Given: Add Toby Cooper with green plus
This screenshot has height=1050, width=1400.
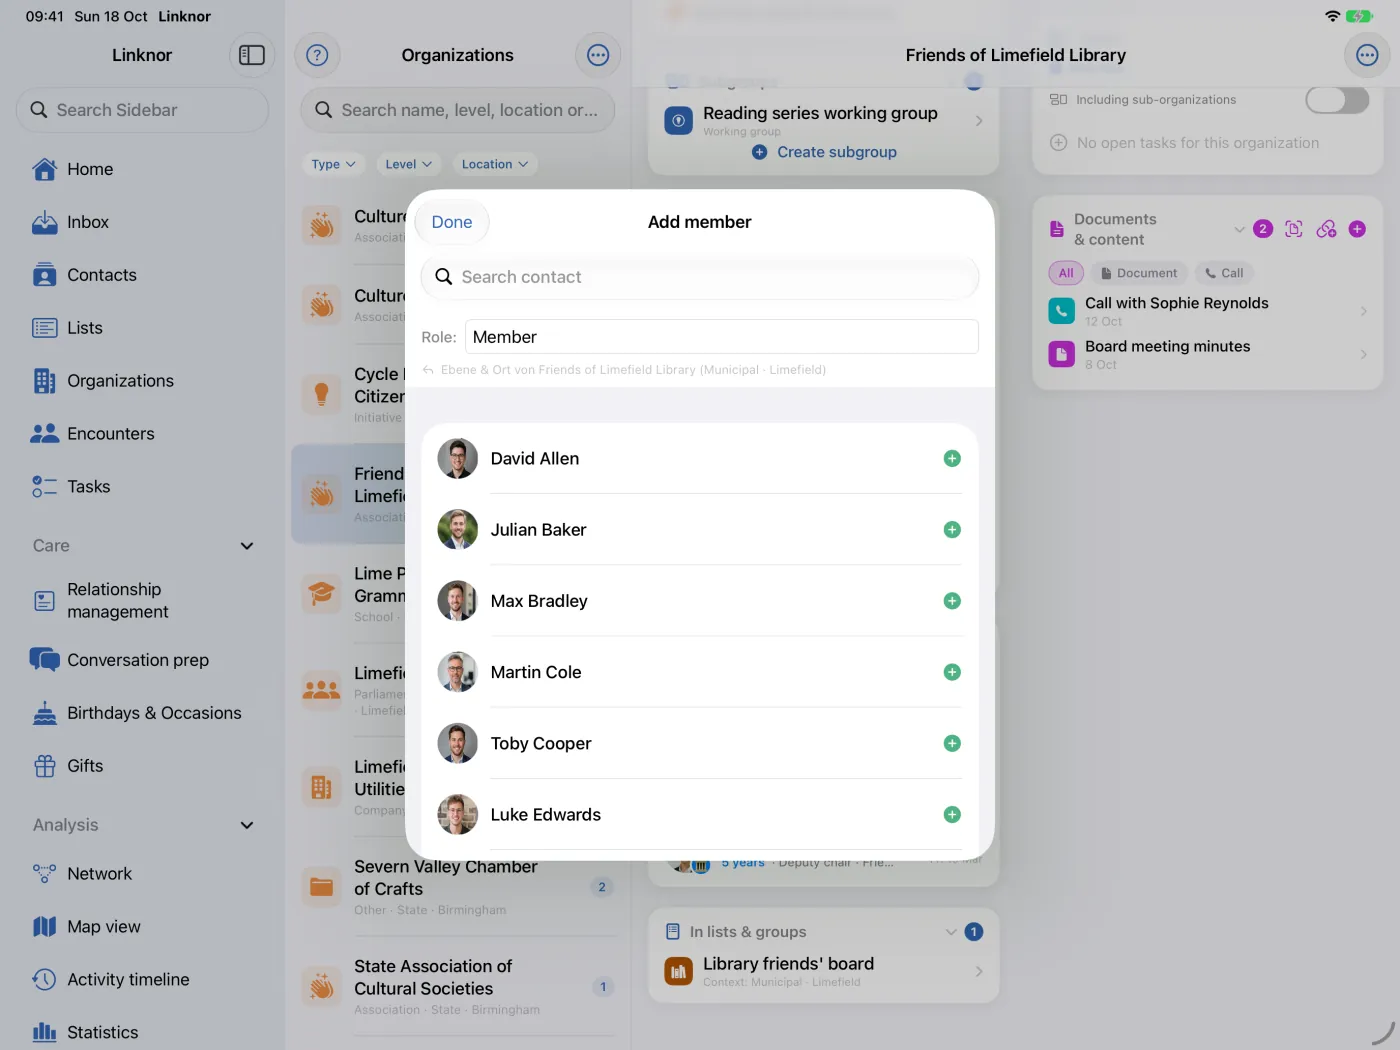Looking at the screenshot, I should click(x=952, y=743).
